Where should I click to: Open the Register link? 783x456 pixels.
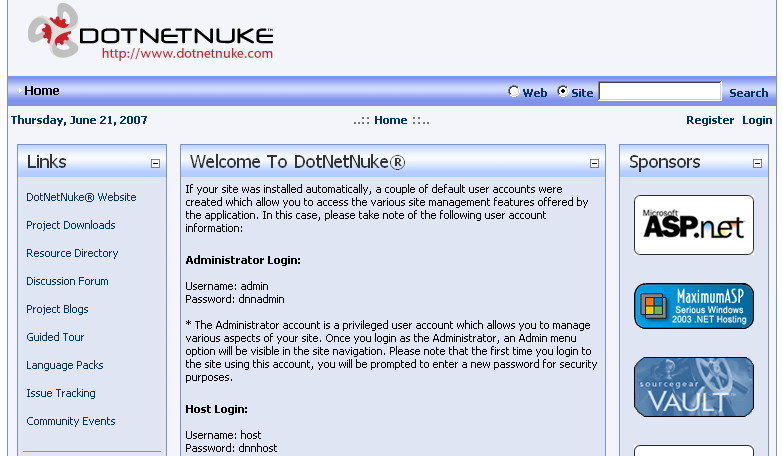click(710, 120)
